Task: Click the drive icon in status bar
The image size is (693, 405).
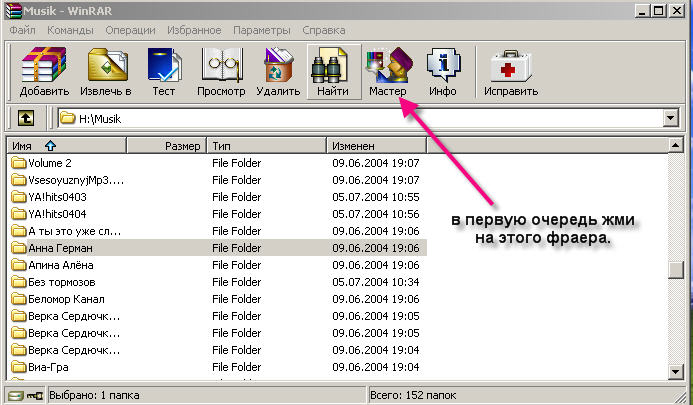Action: point(15,395)
